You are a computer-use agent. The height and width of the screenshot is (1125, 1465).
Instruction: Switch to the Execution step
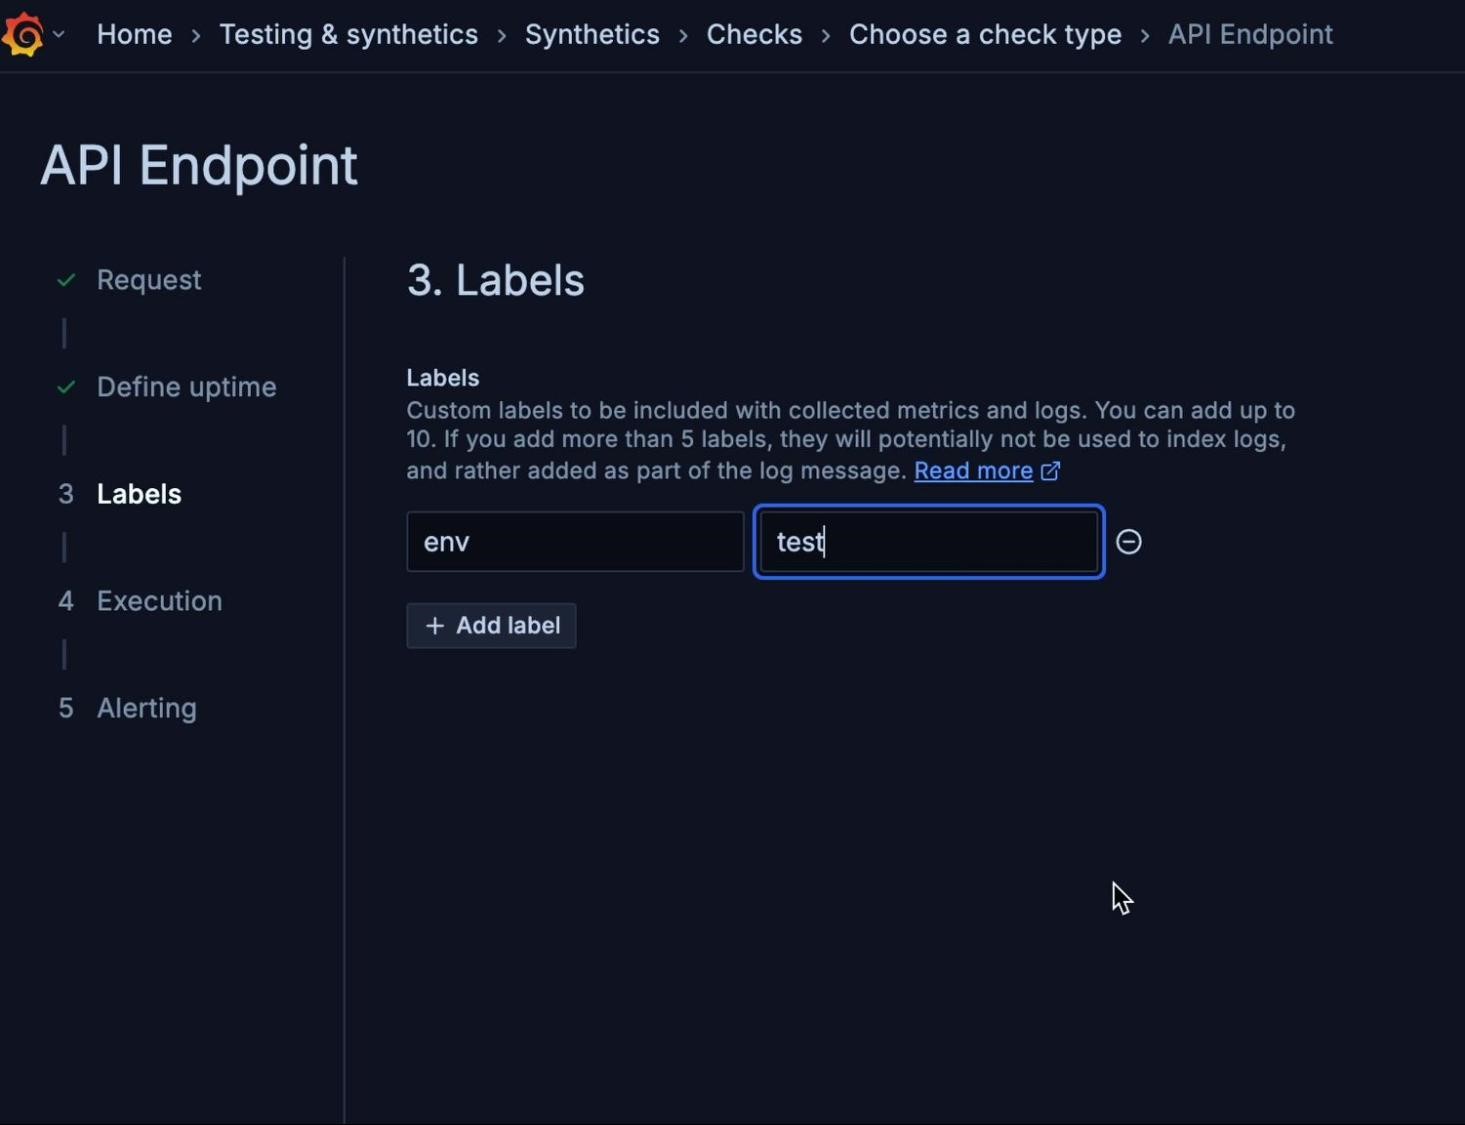click(x=159, y=601)
